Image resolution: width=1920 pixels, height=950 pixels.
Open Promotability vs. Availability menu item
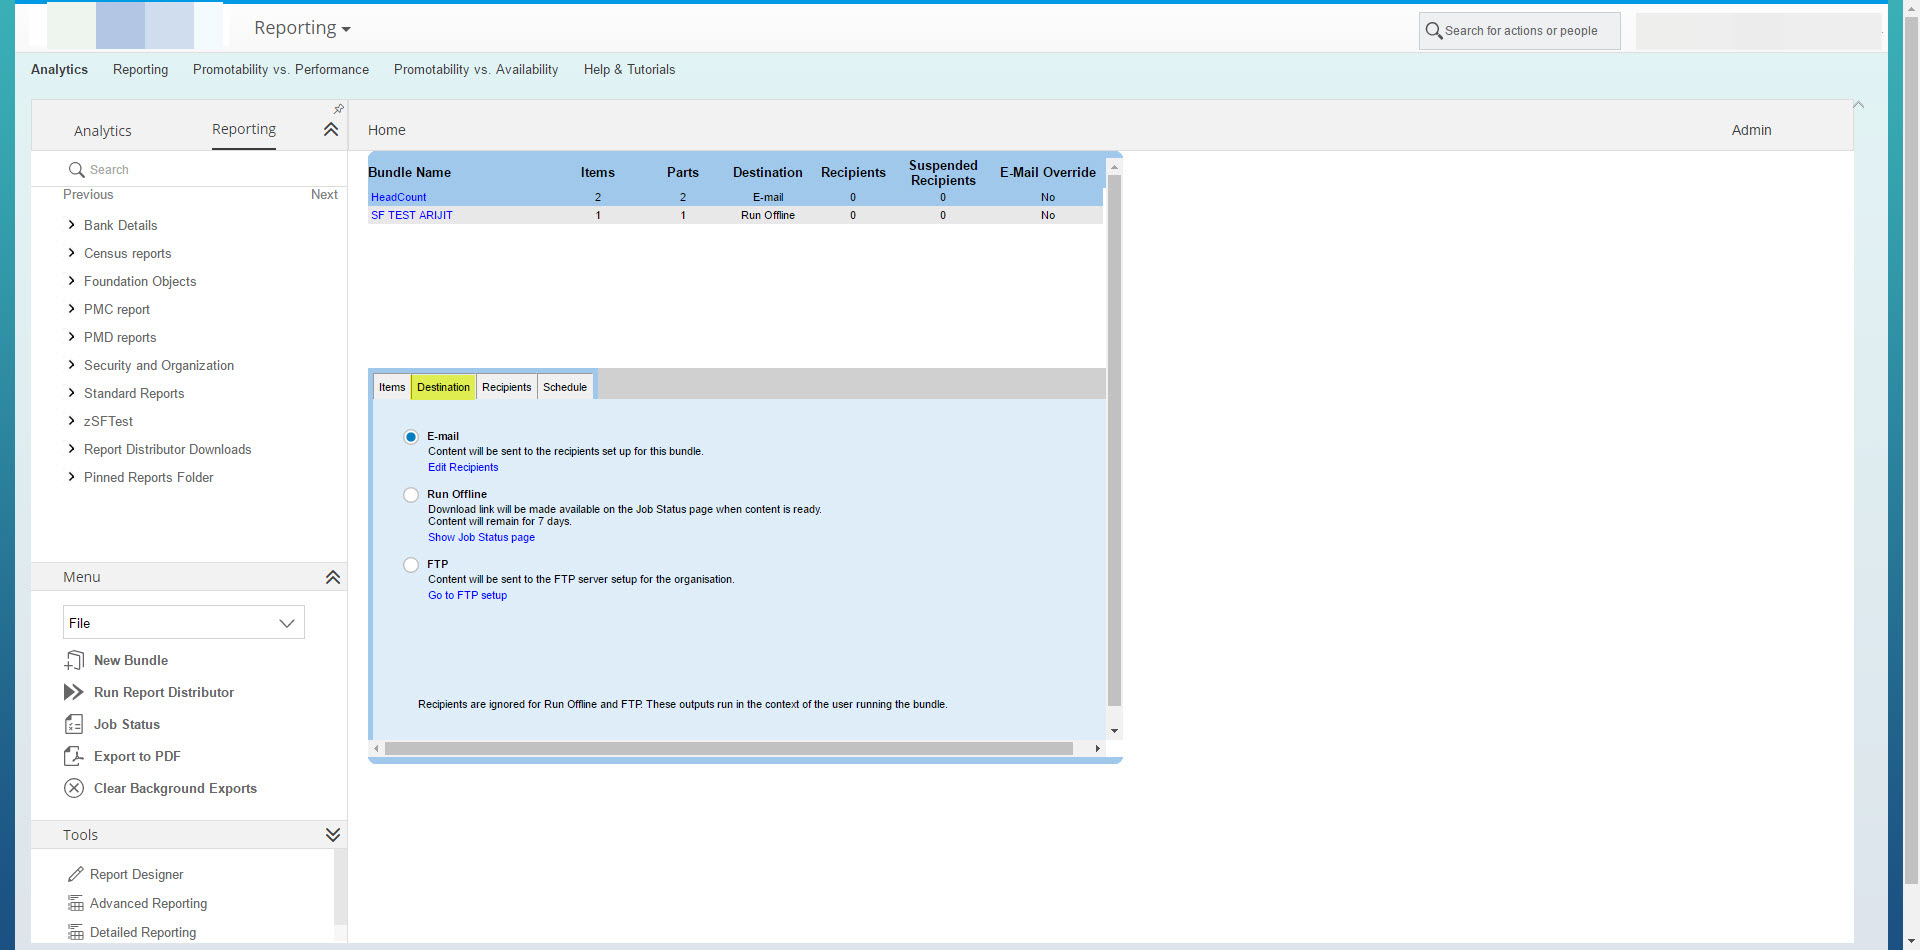[476, 69]
